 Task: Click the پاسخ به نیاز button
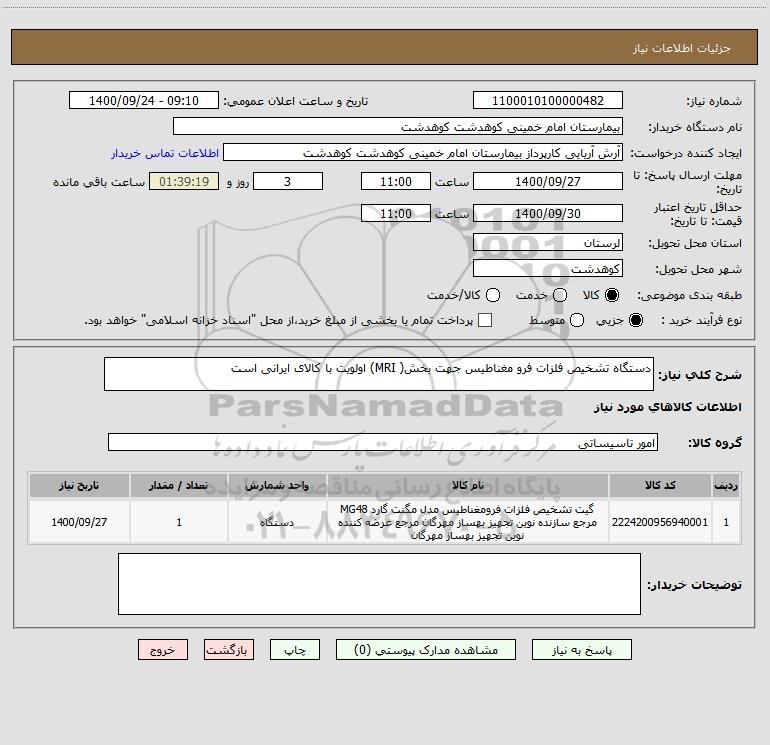pyautogui.click(x=581, y=650)
